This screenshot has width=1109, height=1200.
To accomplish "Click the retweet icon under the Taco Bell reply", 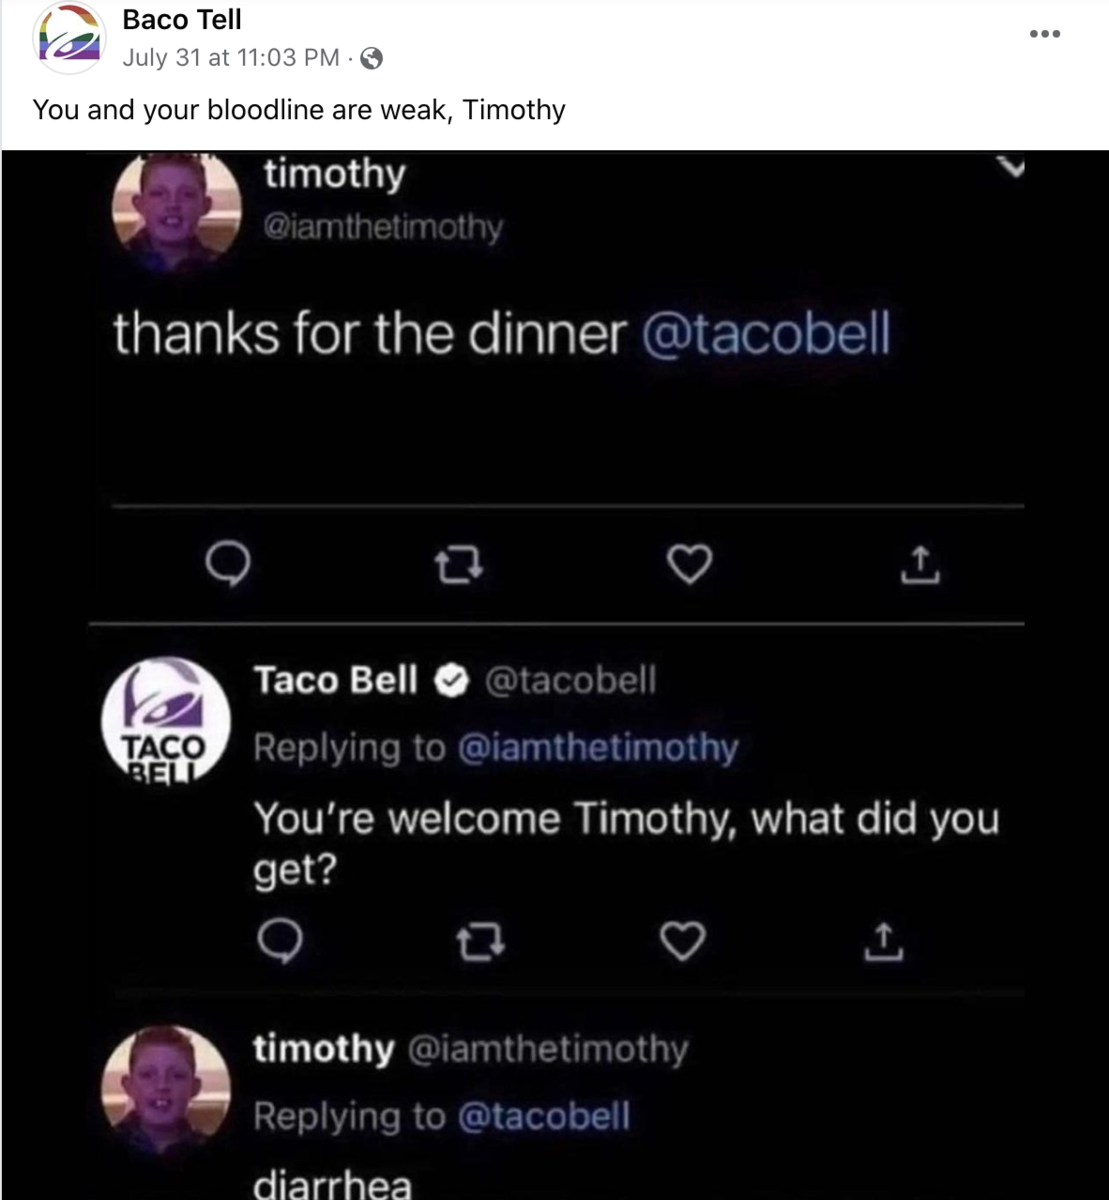I will (480, 941).
